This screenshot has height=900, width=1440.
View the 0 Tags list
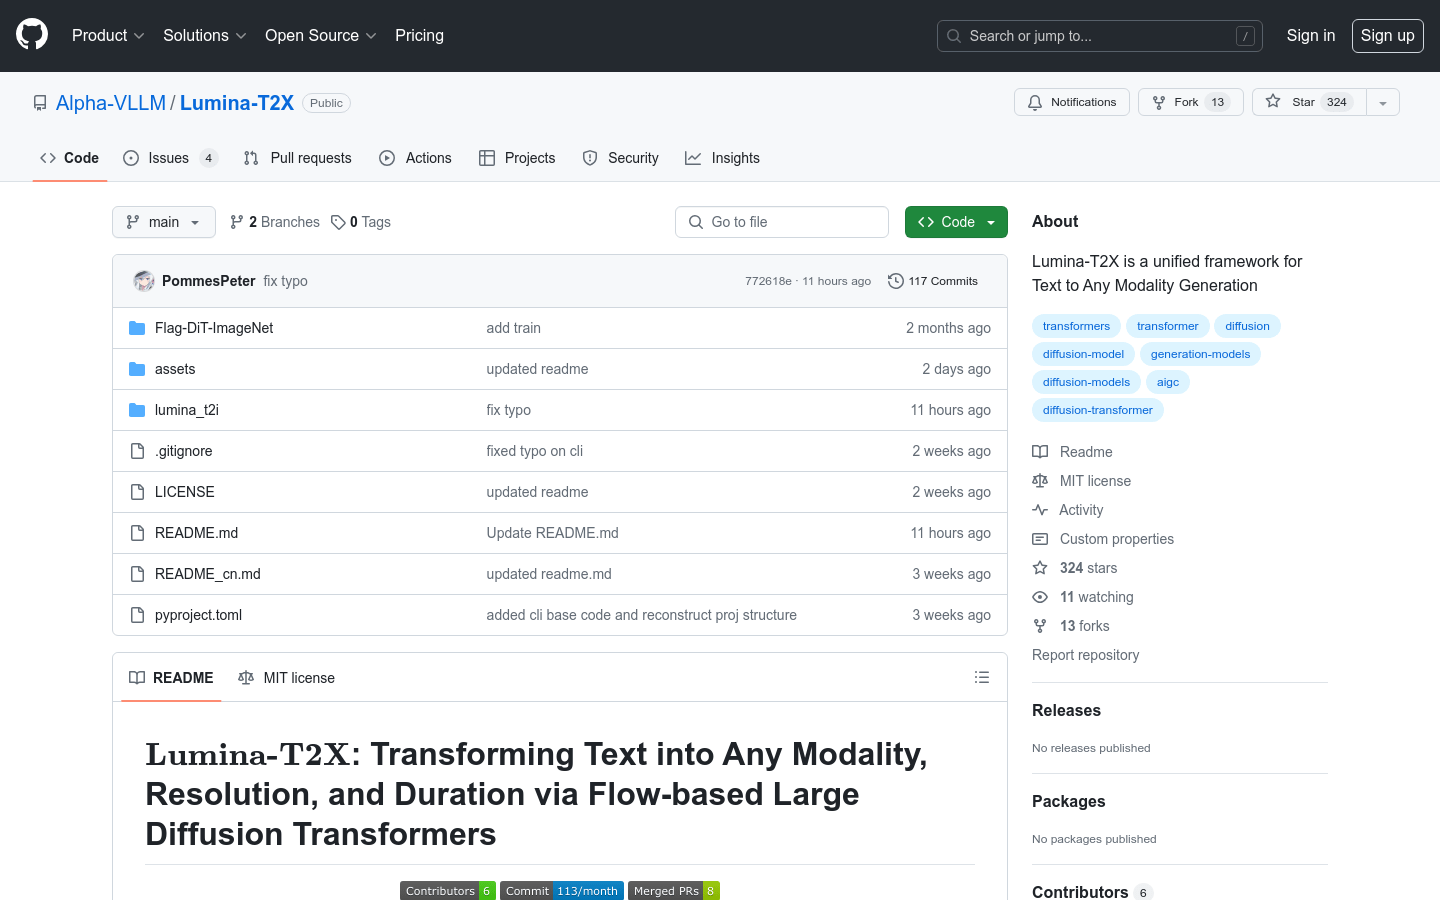361,222
